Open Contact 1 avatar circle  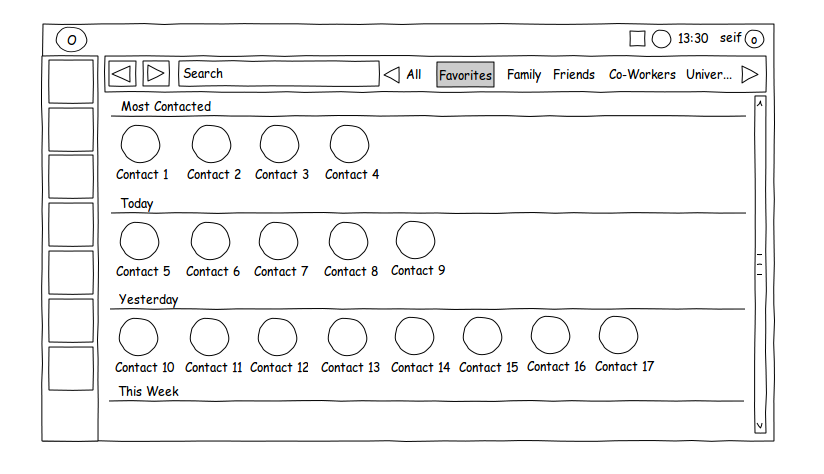point(140,144)
